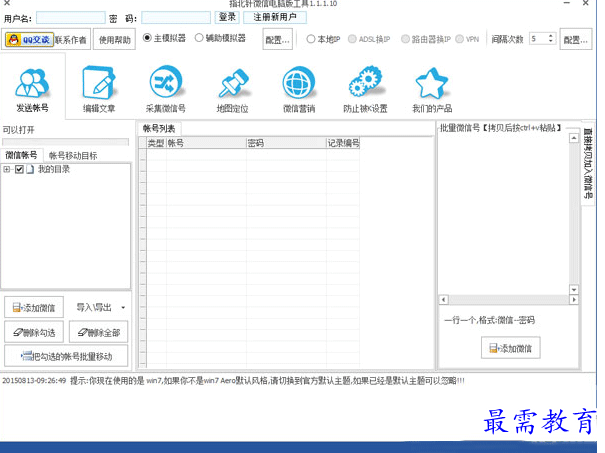Click the batch box scroll left arrow
The height and width of the screenshot is (453, 605).
click(x=443, y=299)
